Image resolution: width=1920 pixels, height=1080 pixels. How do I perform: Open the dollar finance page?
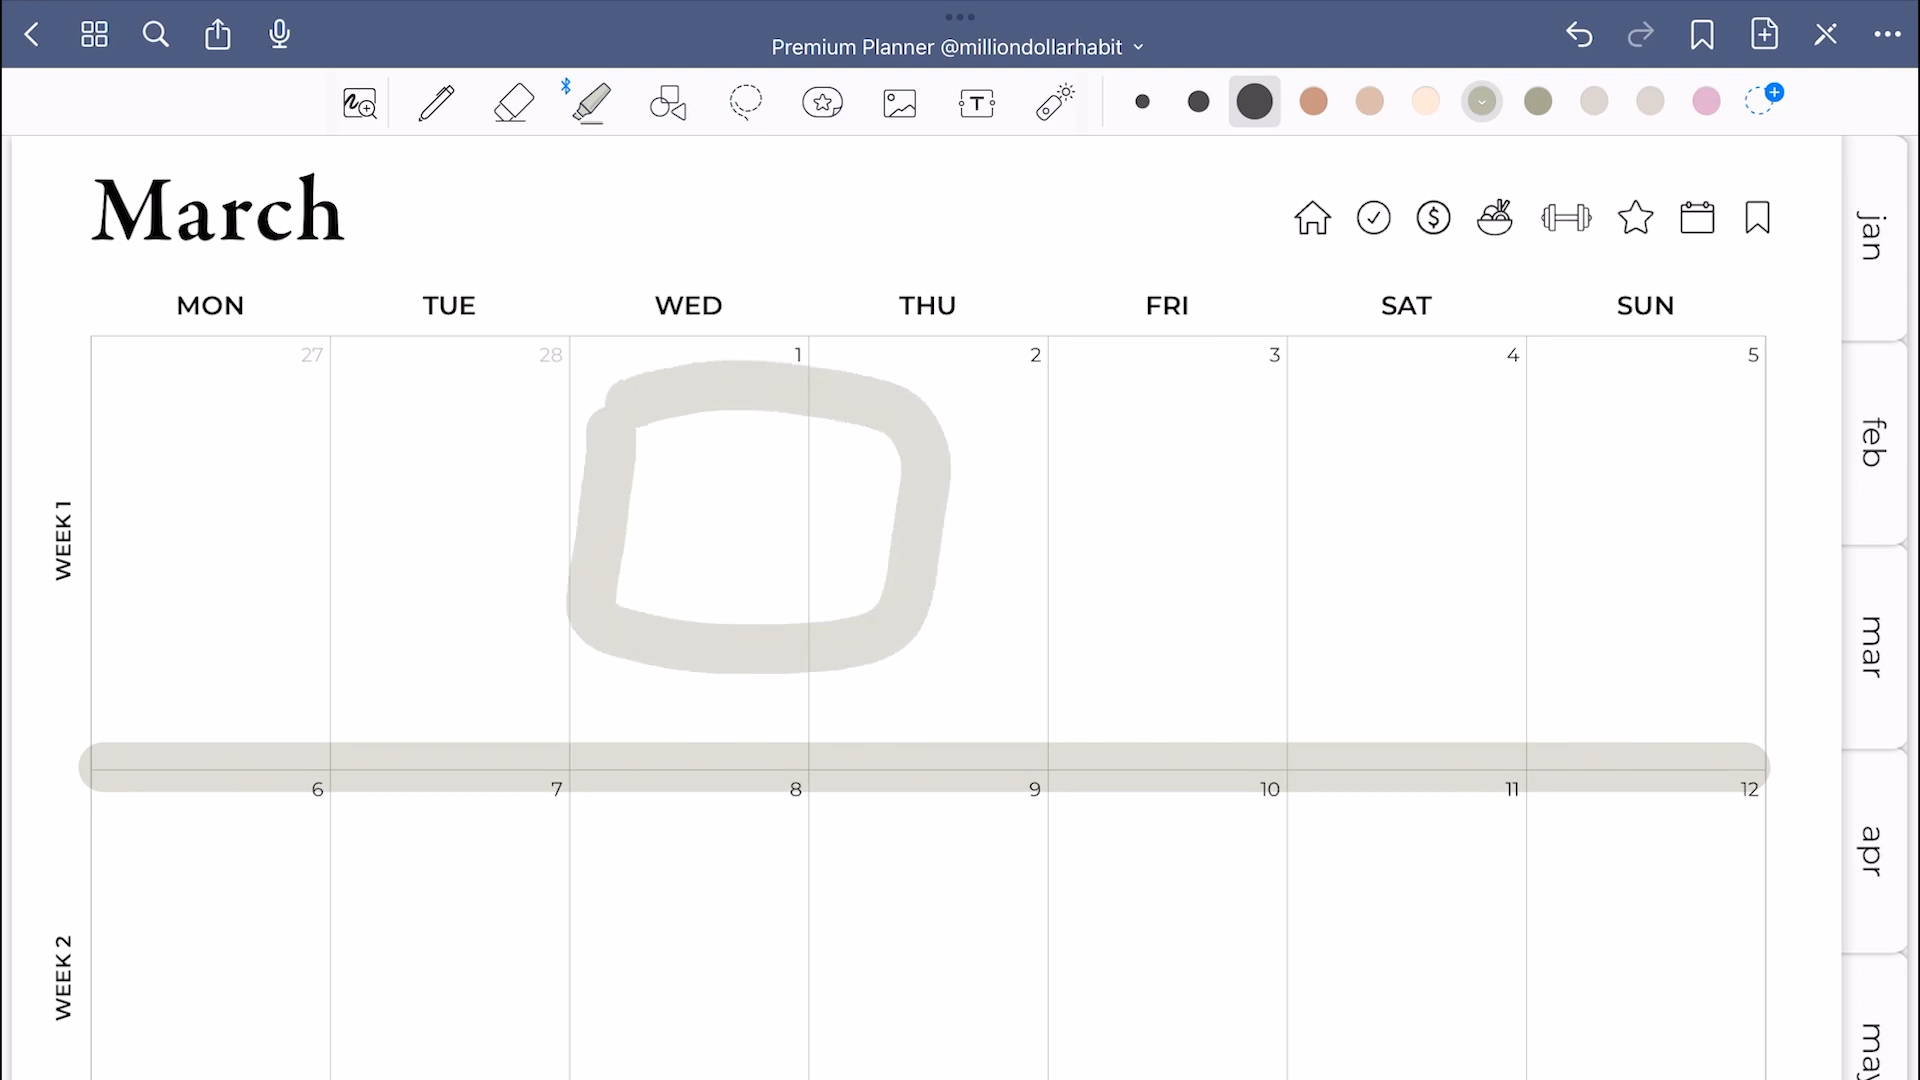point(1434,218)
